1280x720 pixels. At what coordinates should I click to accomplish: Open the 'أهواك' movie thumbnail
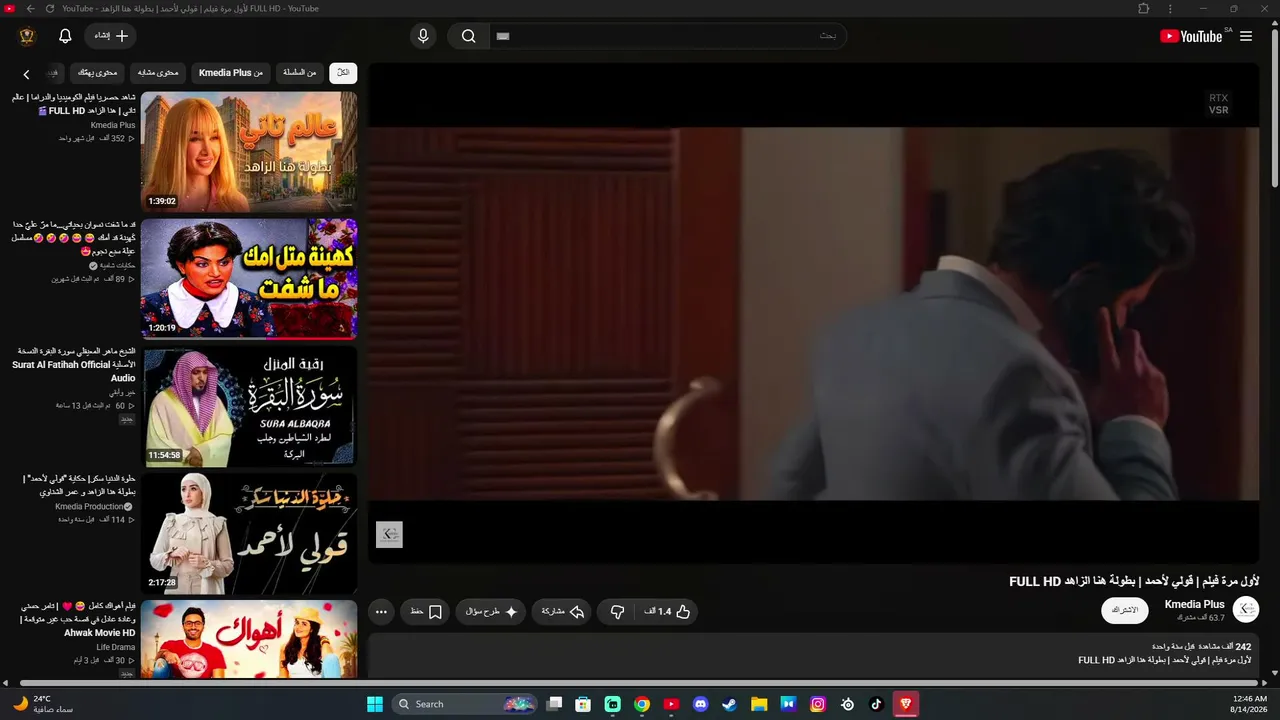(x=249, y=639)
